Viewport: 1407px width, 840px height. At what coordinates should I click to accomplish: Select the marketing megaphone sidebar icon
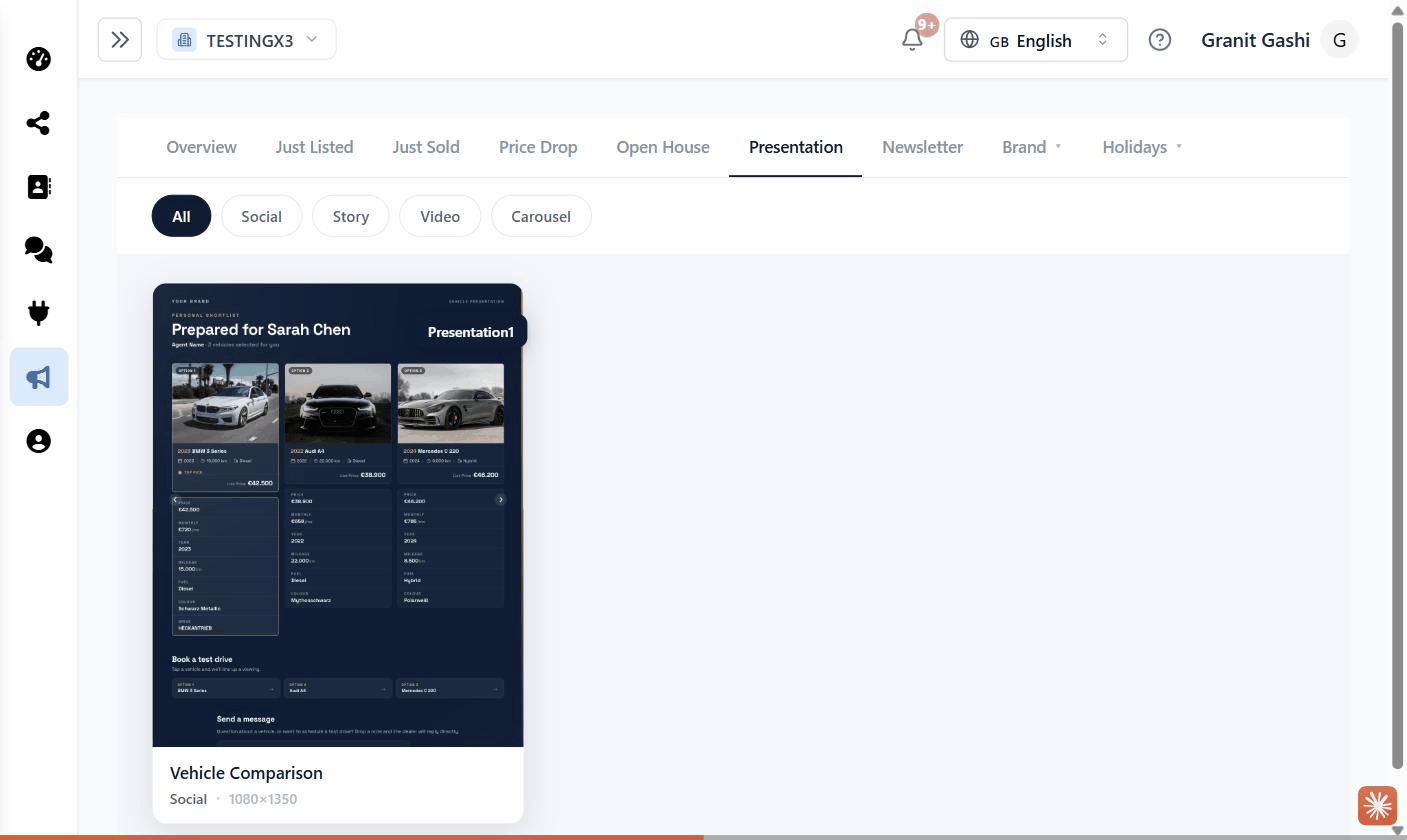pyautogui.click(x=39, y=377)
